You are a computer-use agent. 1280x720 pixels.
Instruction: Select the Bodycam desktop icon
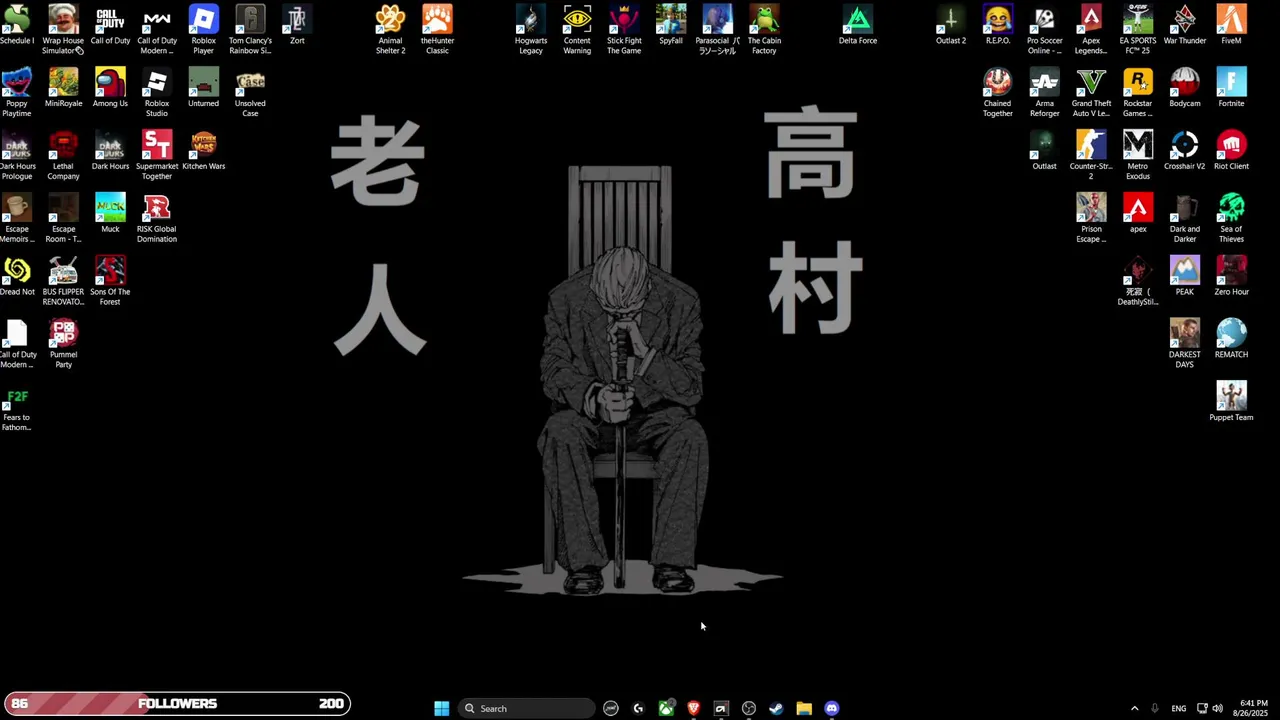click(x=1185, y=88)
